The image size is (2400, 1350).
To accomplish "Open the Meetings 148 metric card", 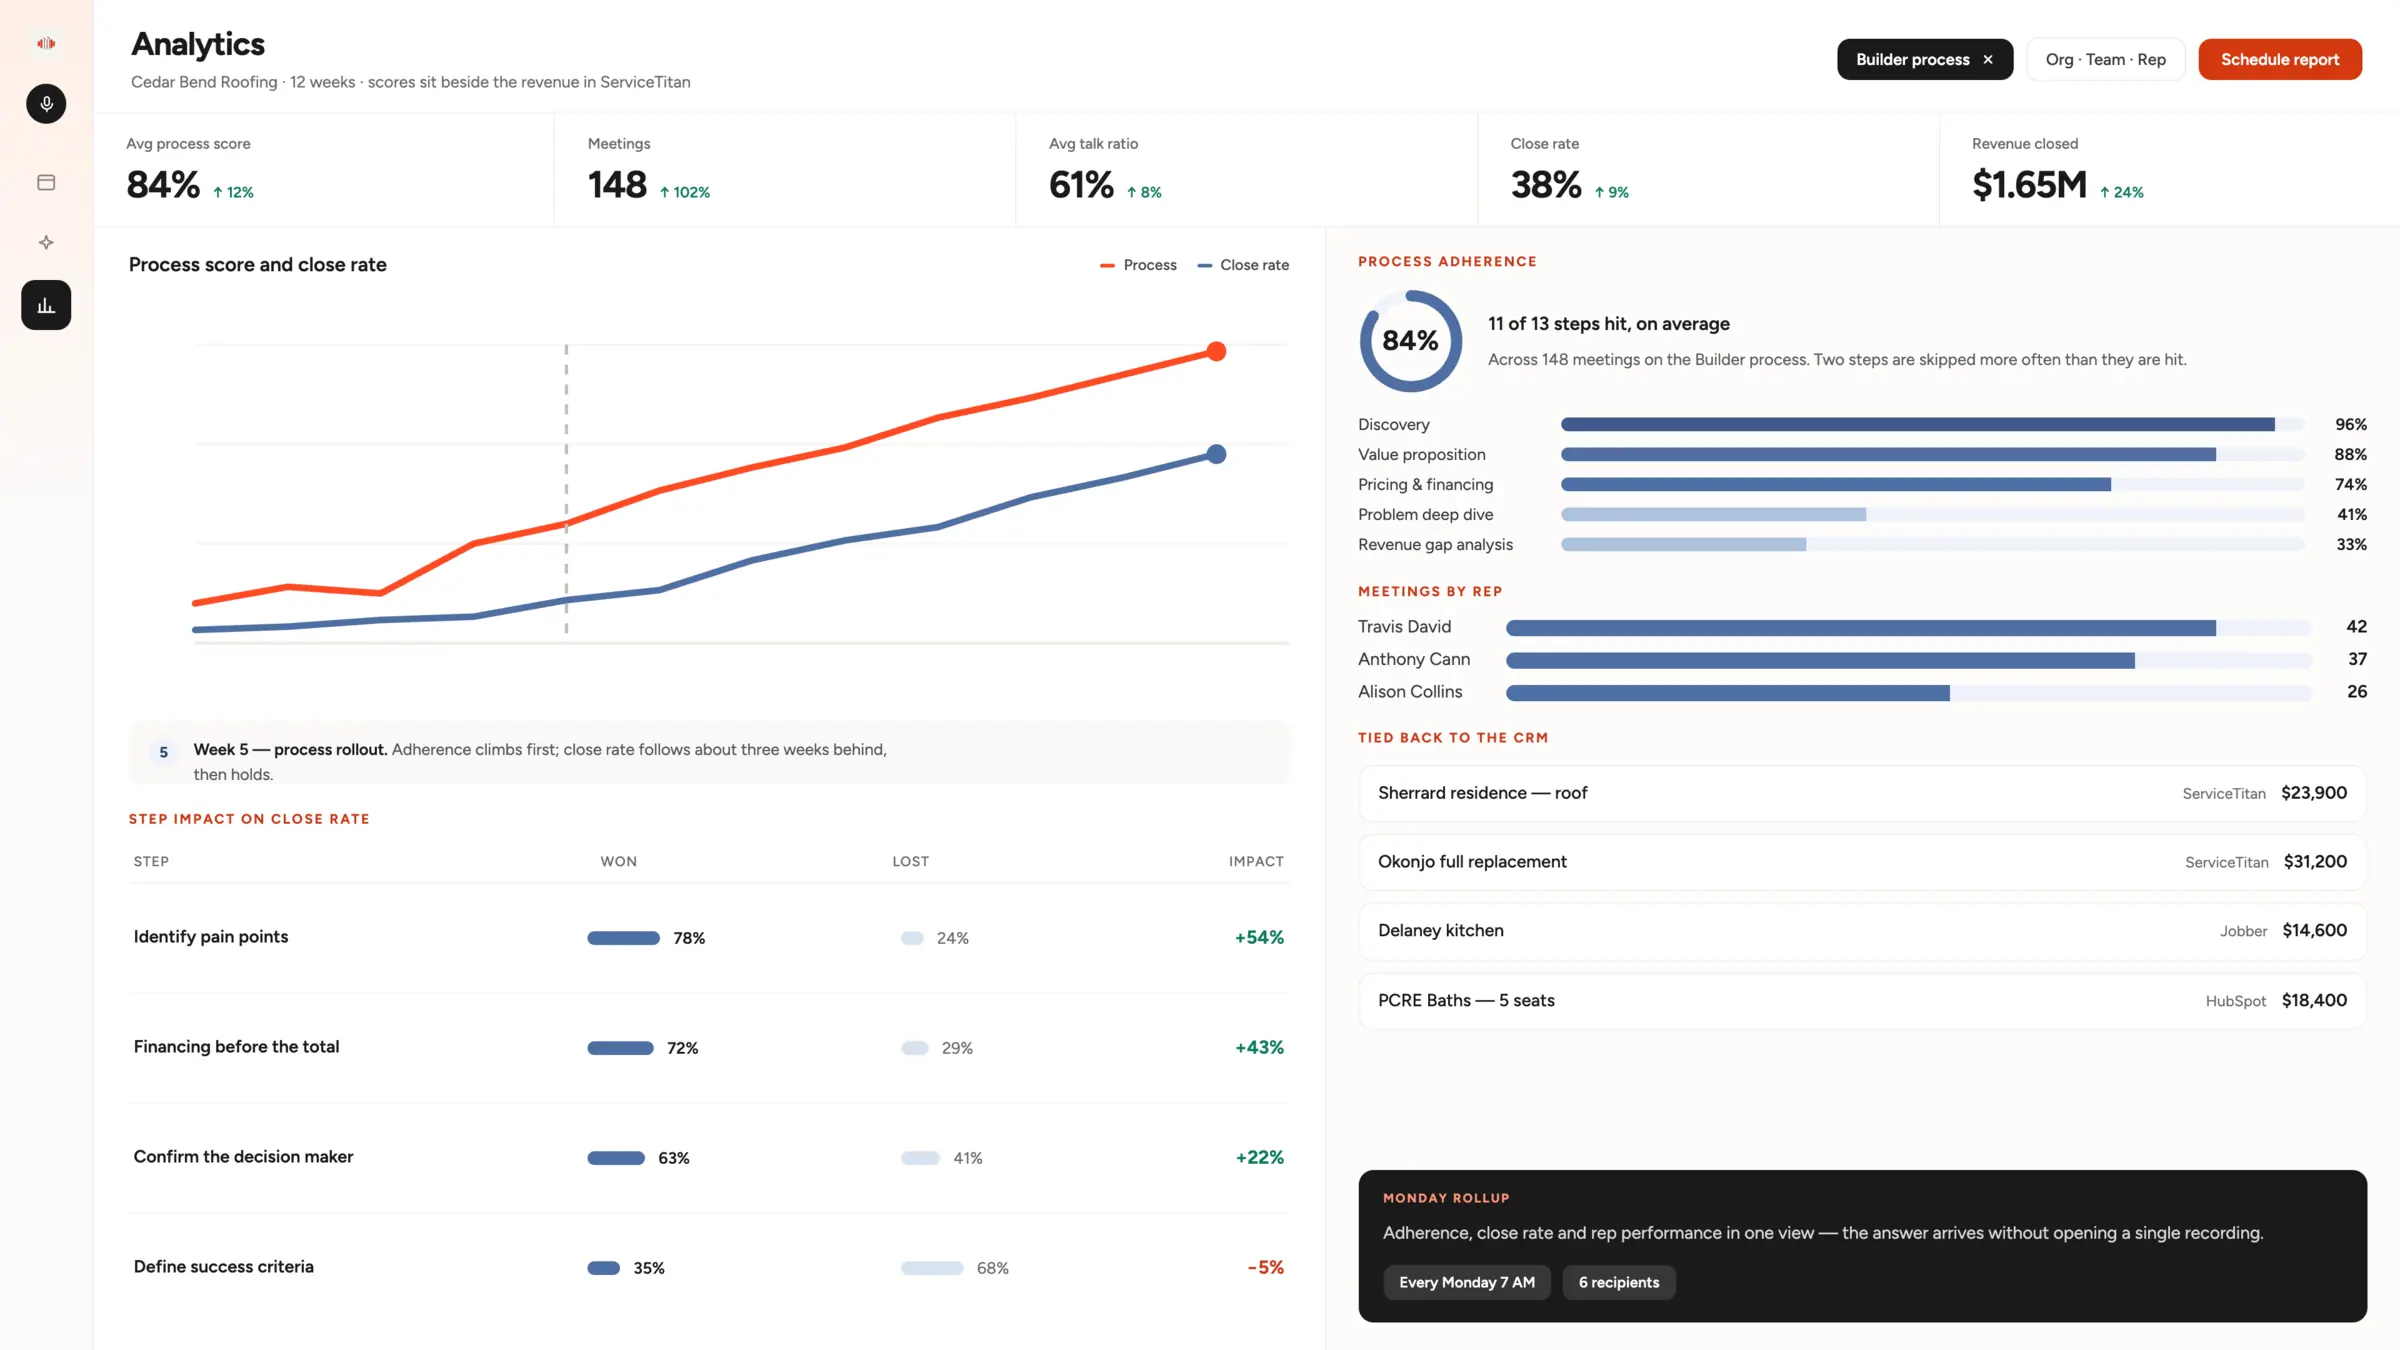I will pyautogui.click(x=785, y=170).
